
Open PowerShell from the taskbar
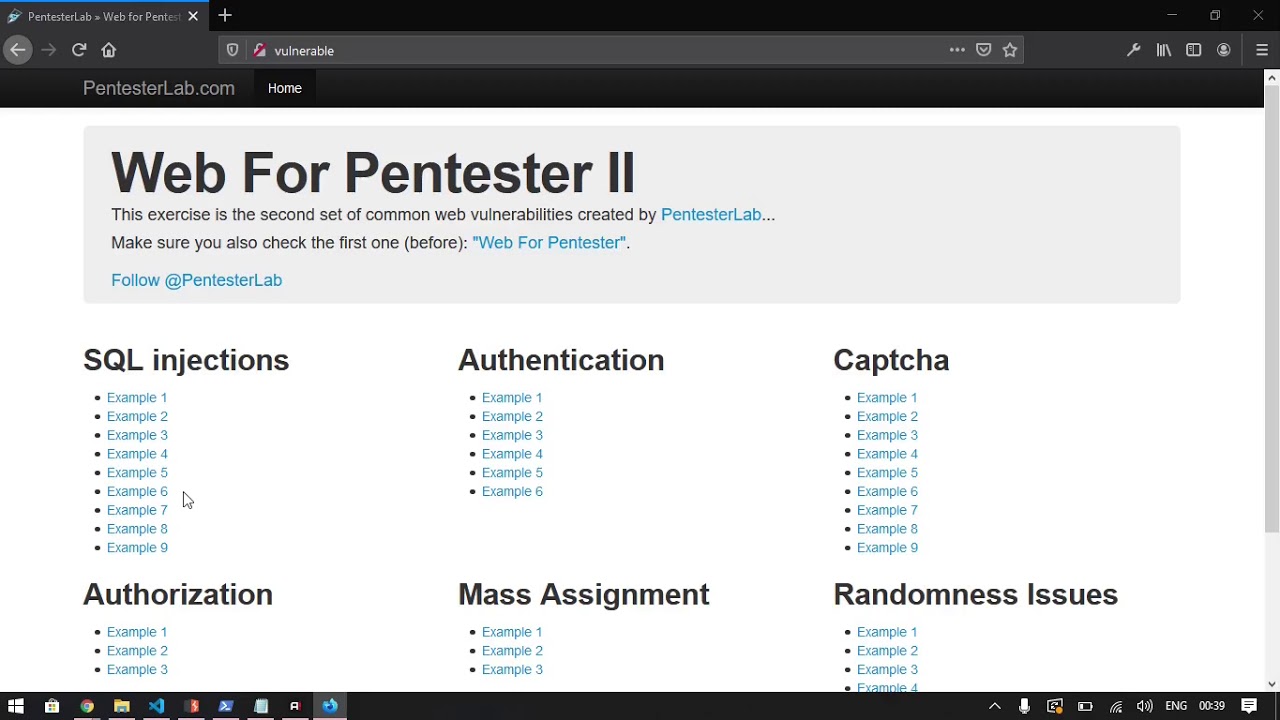[x=226, y=706]
